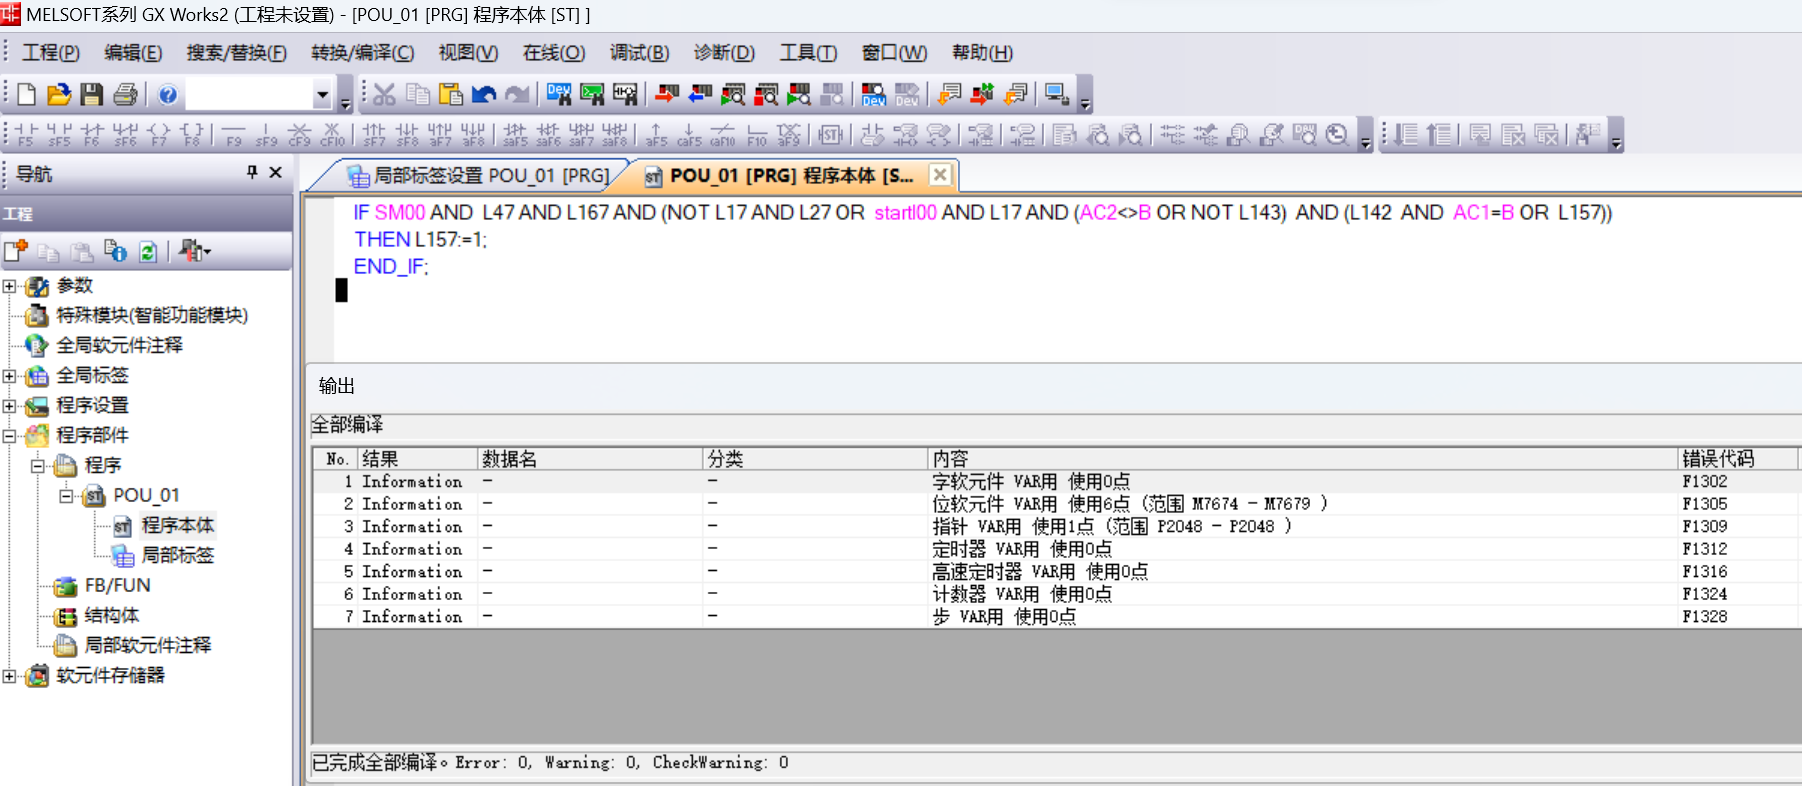This screenshot has width=1802, height=786.
Task: Click the Save project icon
Action: (92, 95)
